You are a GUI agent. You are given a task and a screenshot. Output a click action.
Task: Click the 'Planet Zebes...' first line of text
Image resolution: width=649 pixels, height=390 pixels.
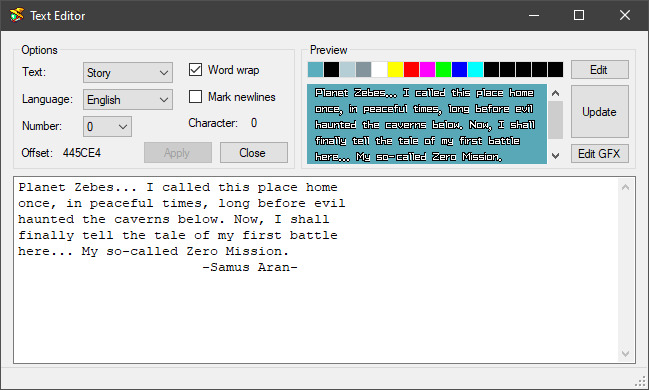tap(178, 187)
